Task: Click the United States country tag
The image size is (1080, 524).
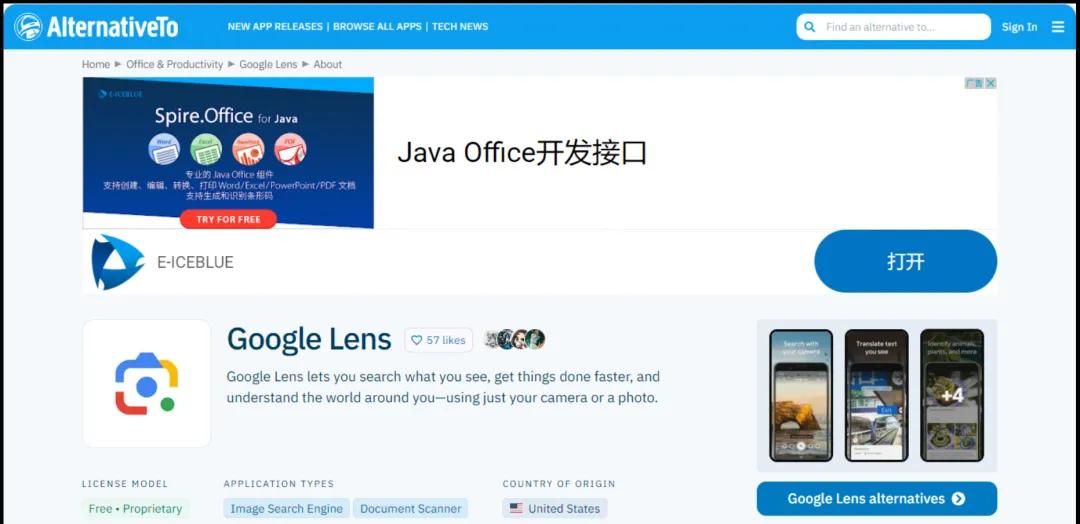Action: [554, 508]
